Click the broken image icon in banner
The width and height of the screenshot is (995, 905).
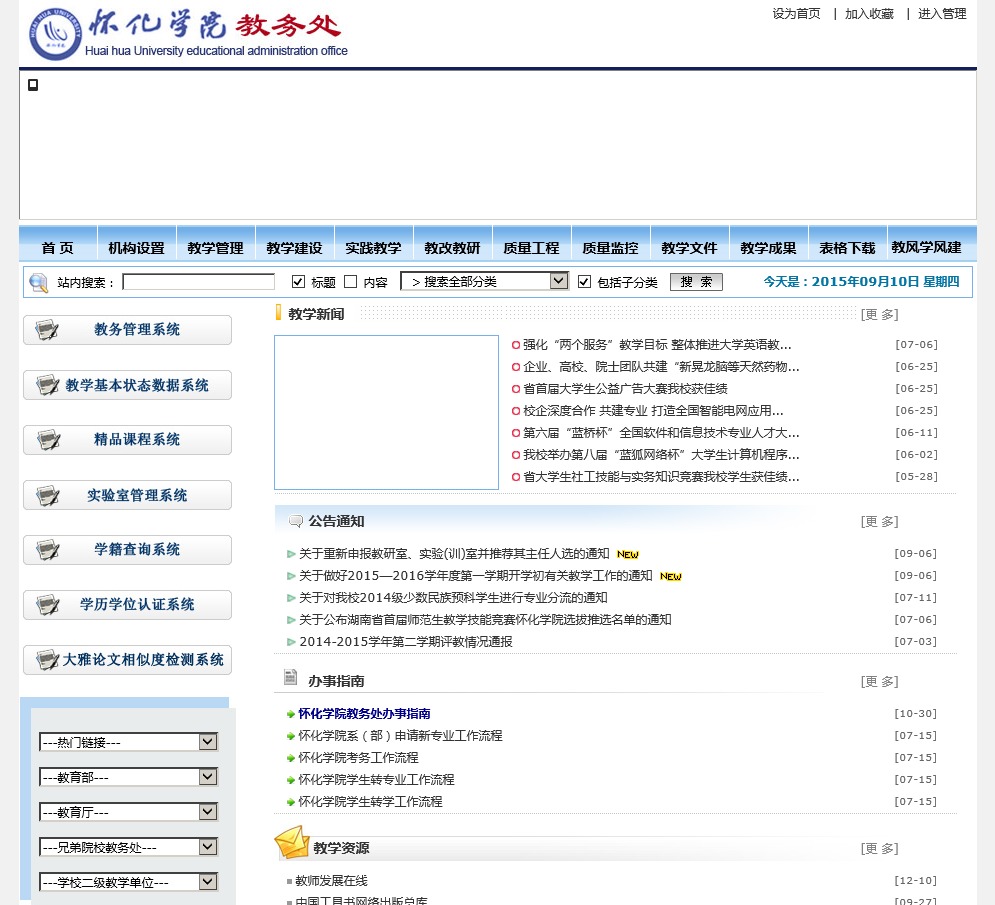coord(33,85)
